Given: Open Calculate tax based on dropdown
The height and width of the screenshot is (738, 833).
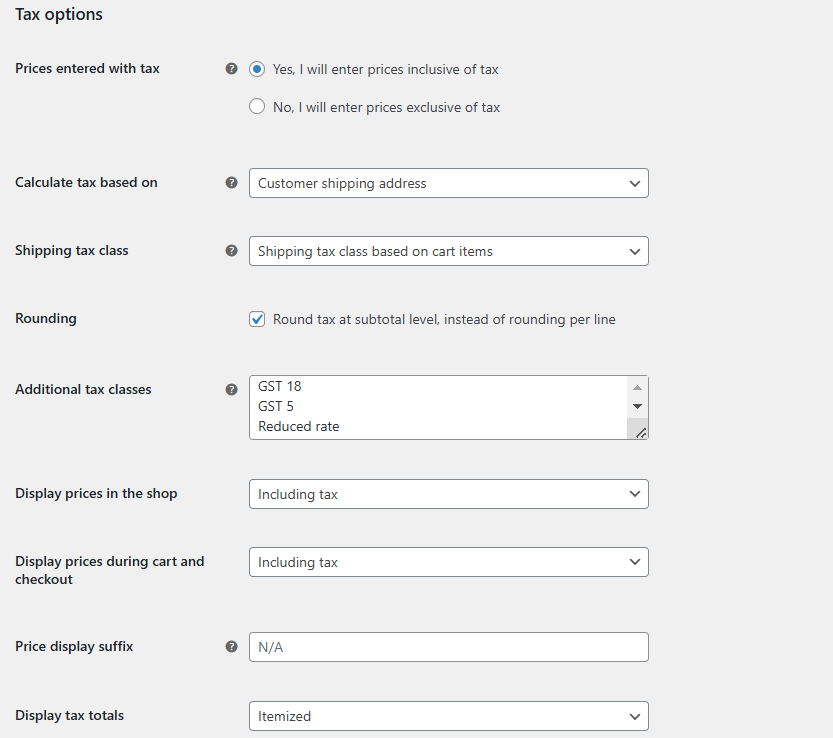Looking at the screenshot, I should [449, 183].
